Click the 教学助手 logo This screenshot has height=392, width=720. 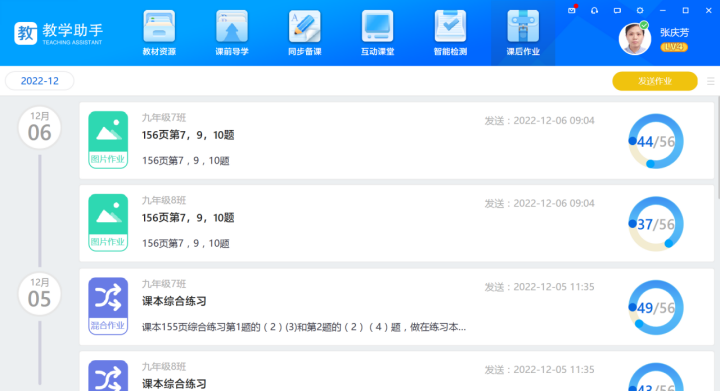(58, 34)
